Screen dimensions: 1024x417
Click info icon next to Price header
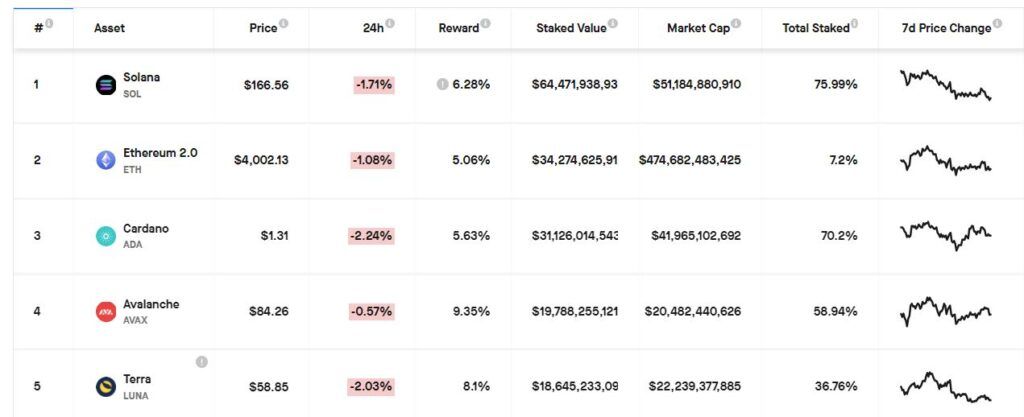click(x=283, y=23)
